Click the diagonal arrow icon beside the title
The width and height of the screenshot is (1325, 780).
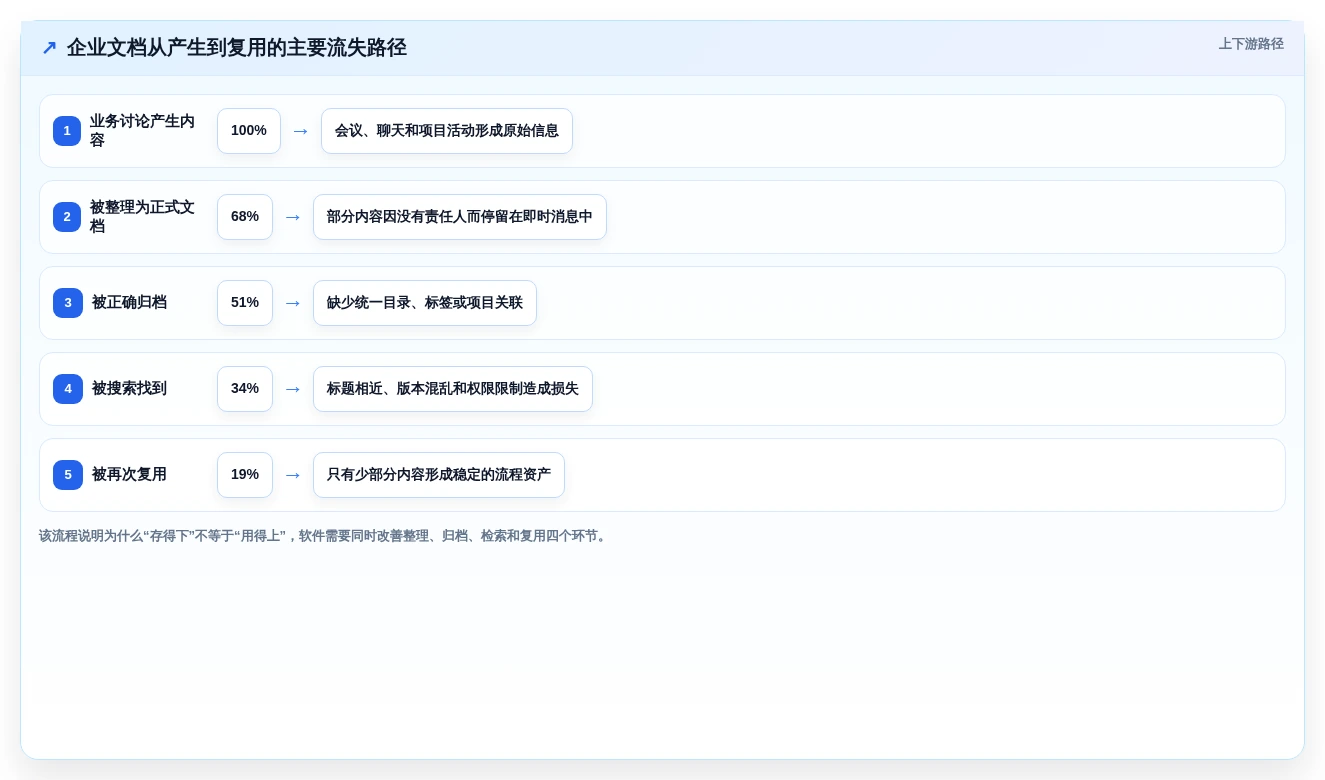pyautogui.click(x=49, y=48)
